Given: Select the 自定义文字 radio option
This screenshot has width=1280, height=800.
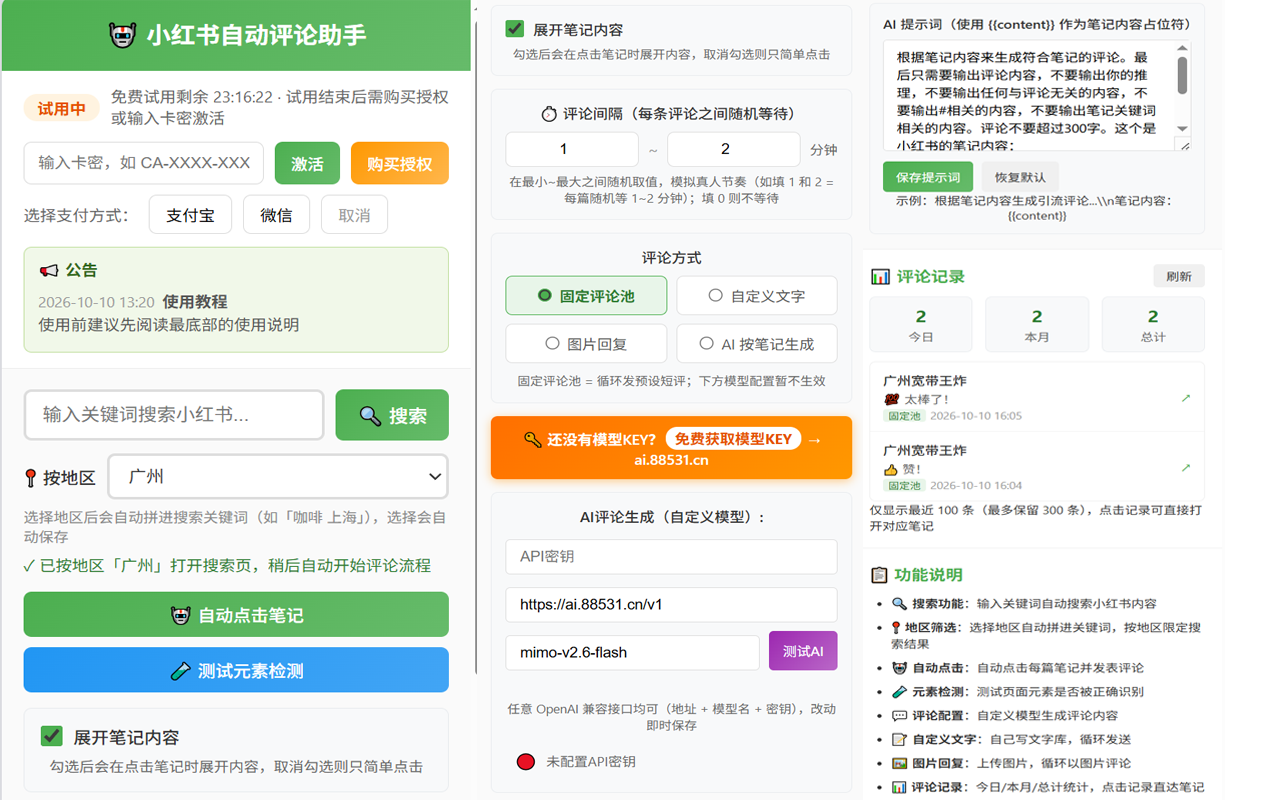Looking at the screenshot, I should pyautogui.click(x=757, y=295).
